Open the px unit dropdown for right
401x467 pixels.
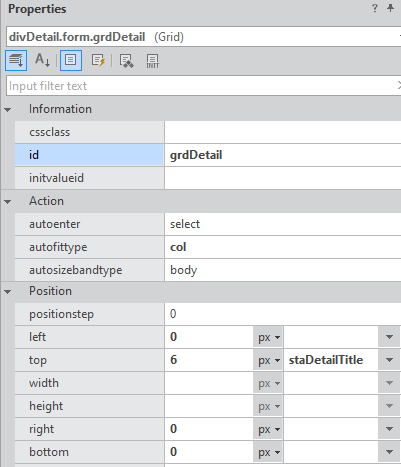(x=268, y=429)
